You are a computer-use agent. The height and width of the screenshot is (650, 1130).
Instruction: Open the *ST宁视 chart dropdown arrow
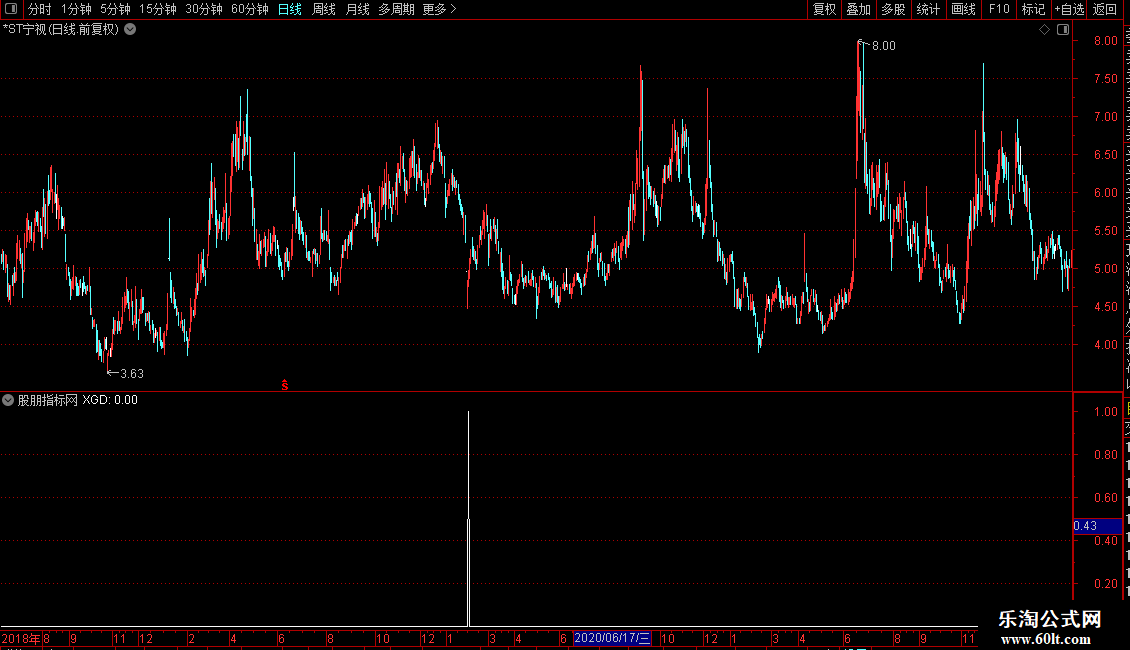point(130,30)
